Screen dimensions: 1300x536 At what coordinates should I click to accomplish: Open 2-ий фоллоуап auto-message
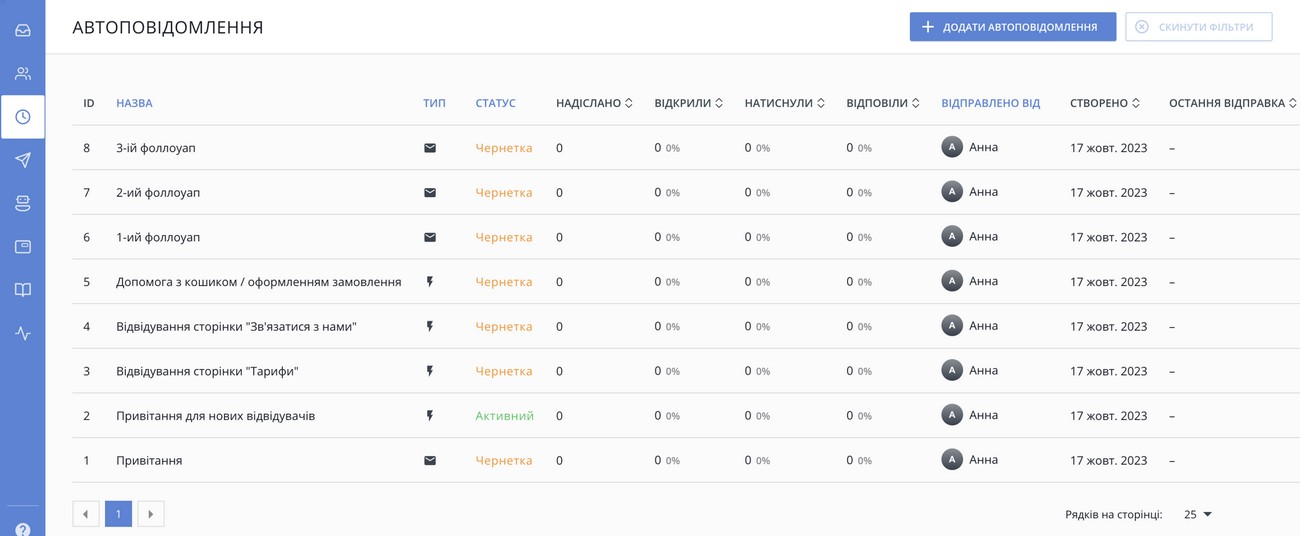pyautogui.click(x=158, y=192)
